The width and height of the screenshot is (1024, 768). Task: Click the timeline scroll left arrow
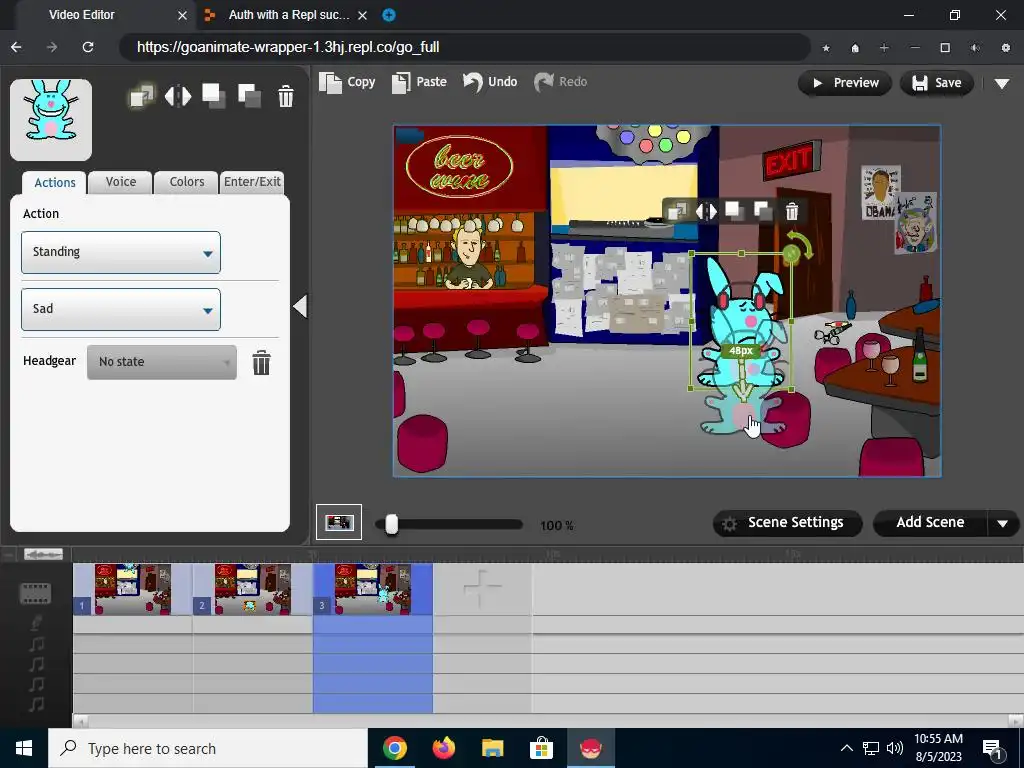(80, 721)
